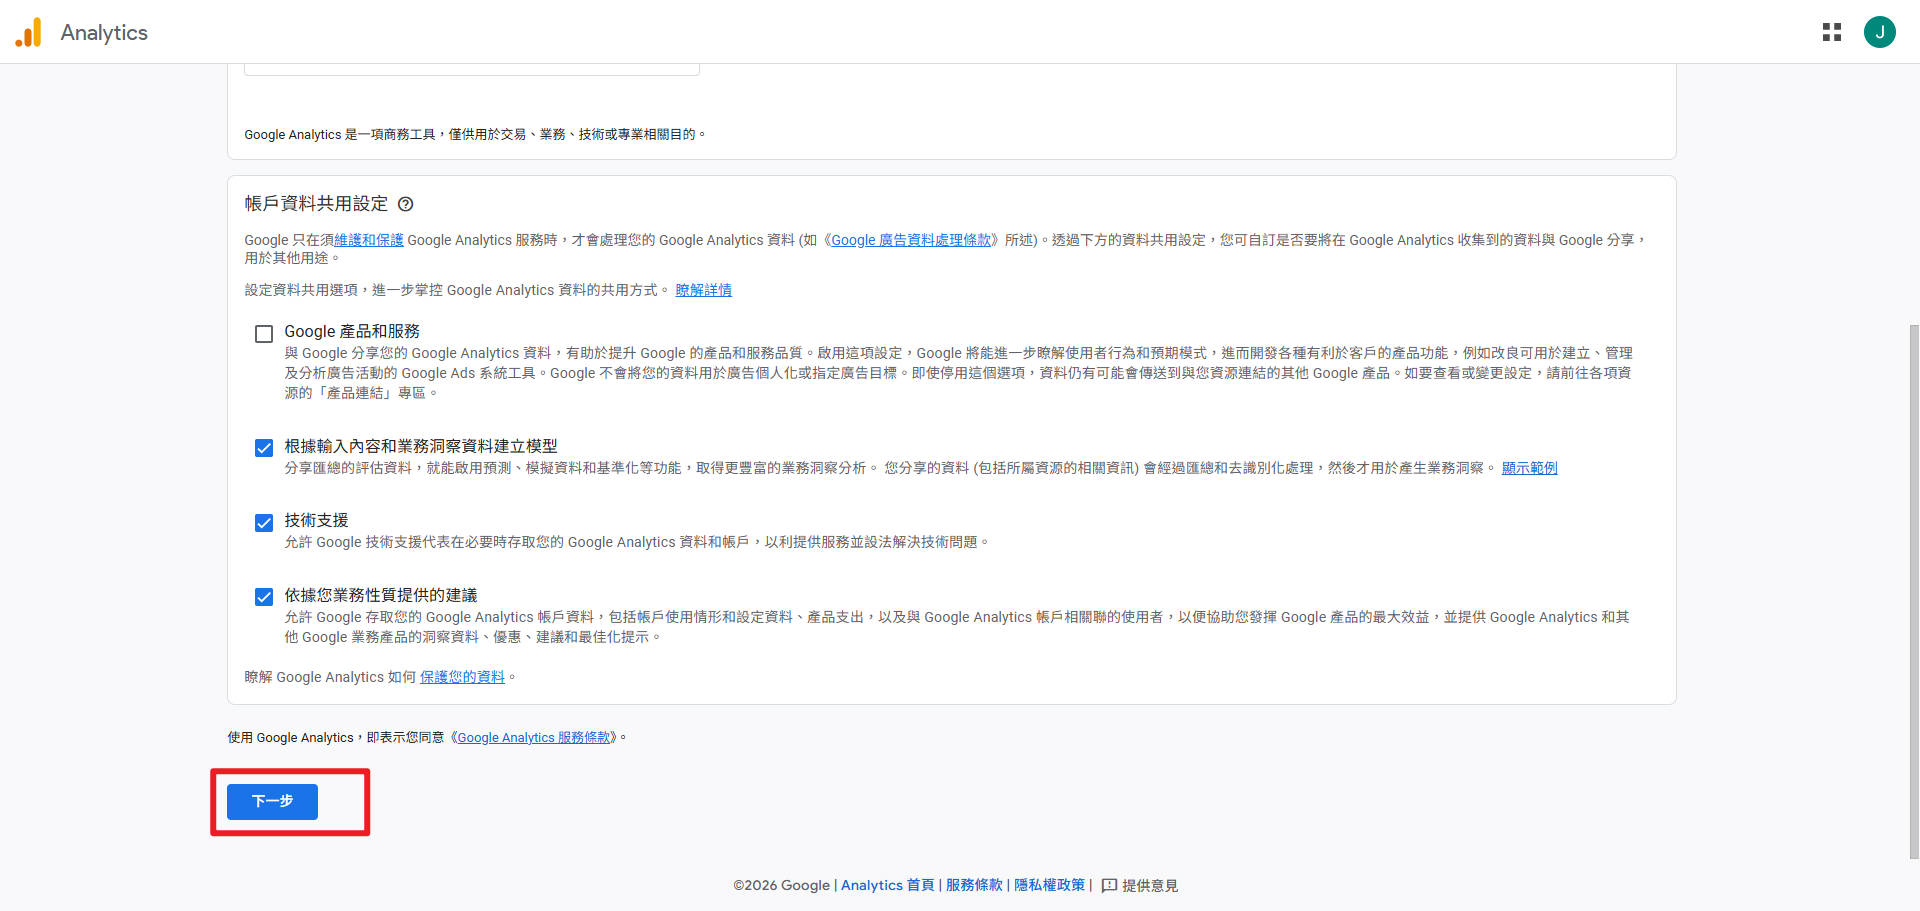The height and width of the screenshot is (911, 1920).
Task: Open the Google Analytics 服務條款 link
Action: [535, 737]
